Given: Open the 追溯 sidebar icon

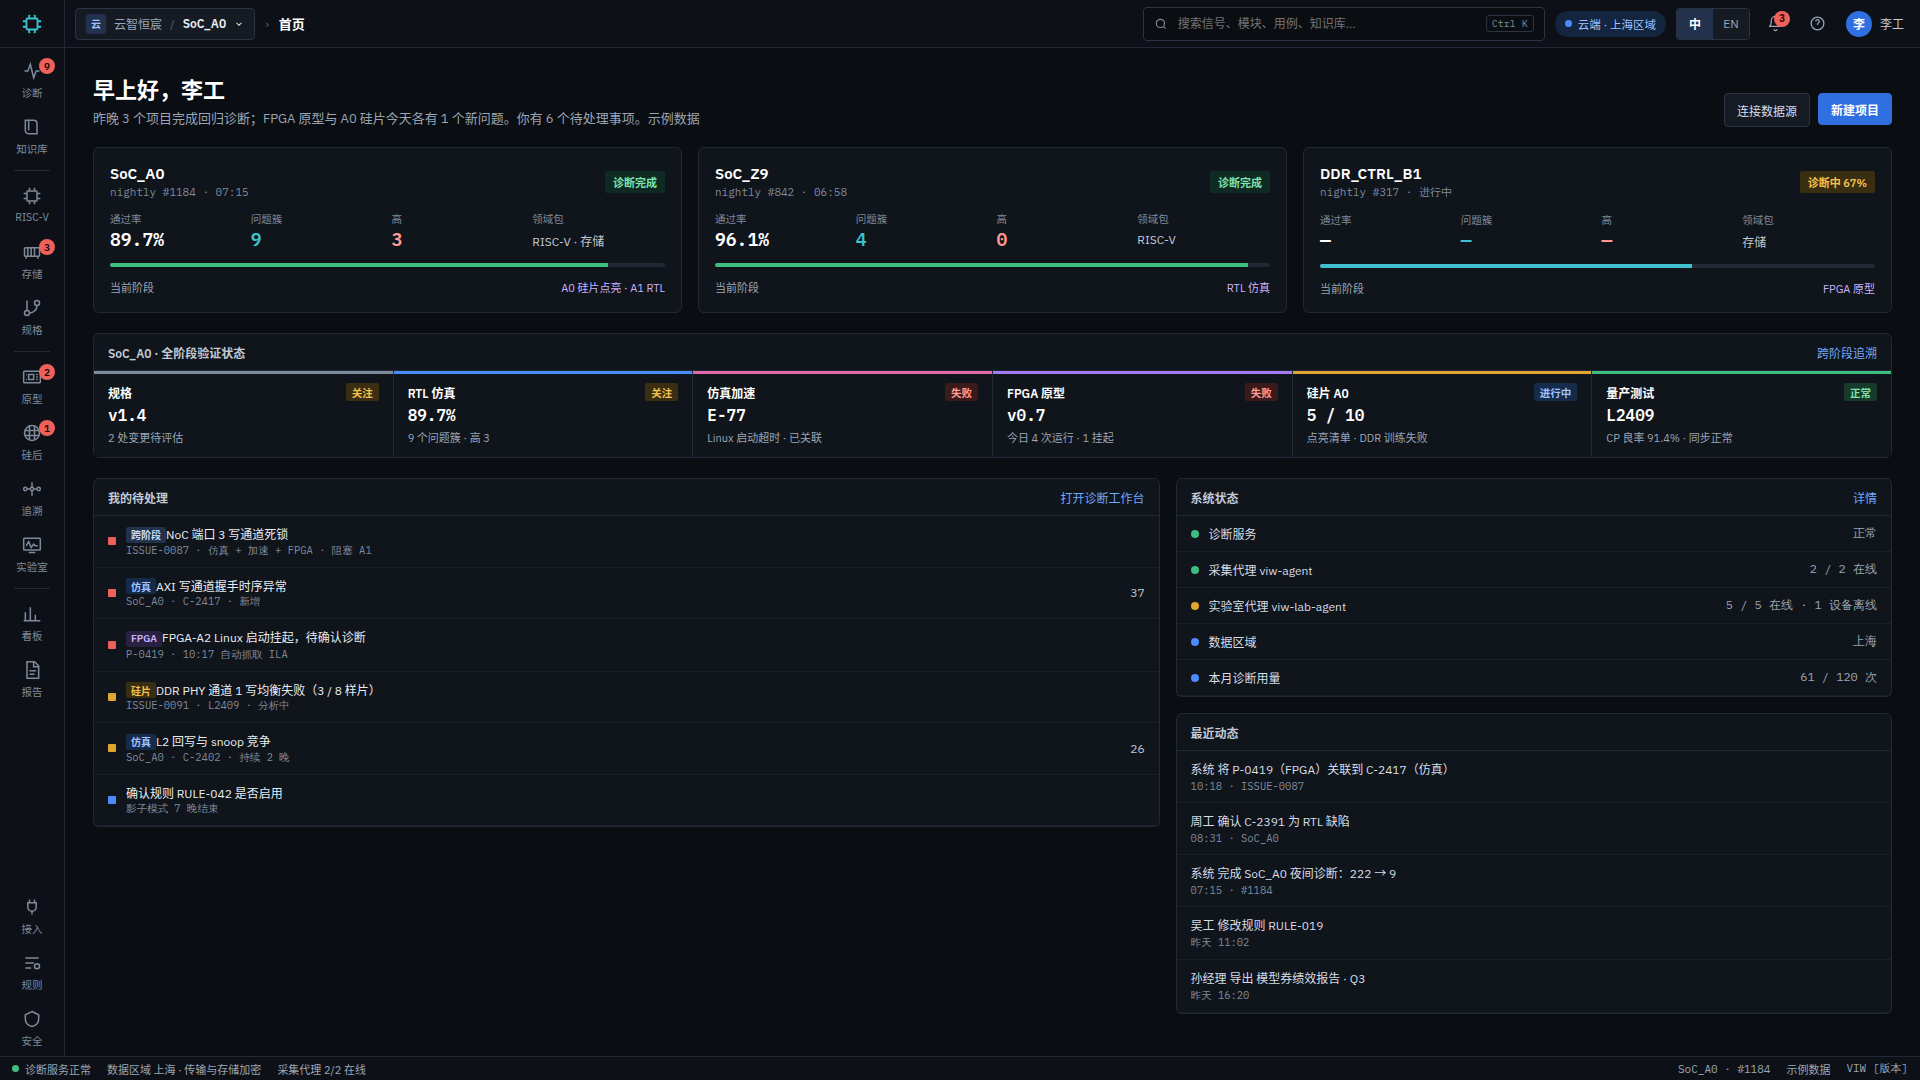Looking at the screenshot, I should pos(32,497).
